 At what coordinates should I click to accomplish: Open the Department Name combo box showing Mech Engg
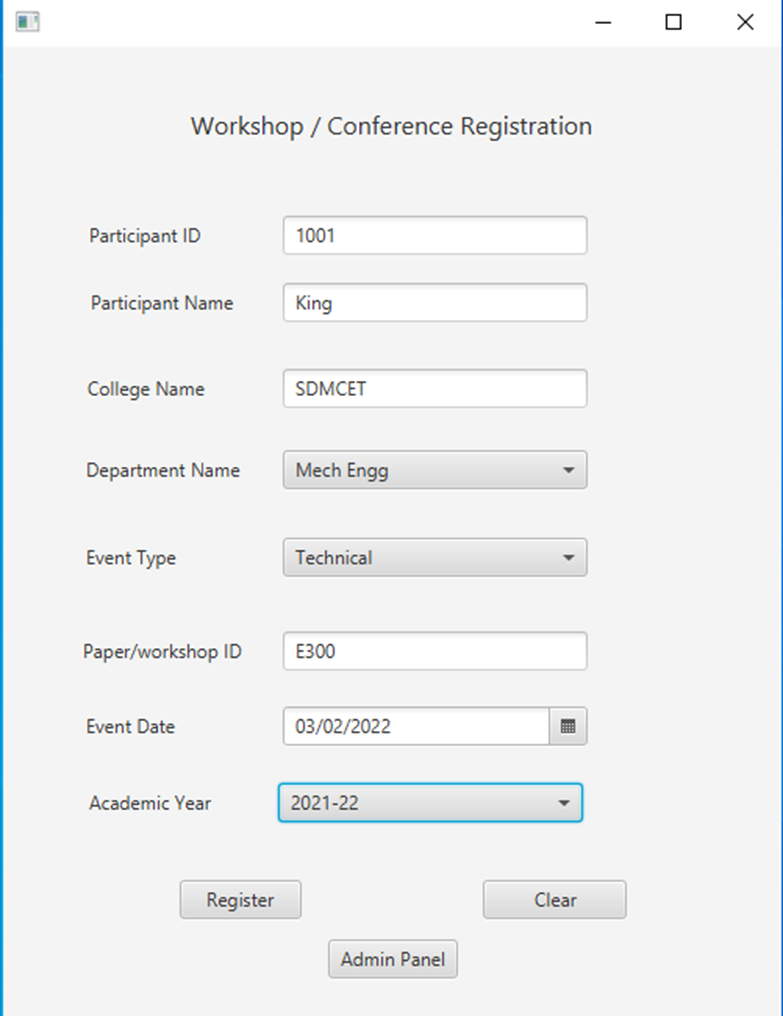click(434, 470)
